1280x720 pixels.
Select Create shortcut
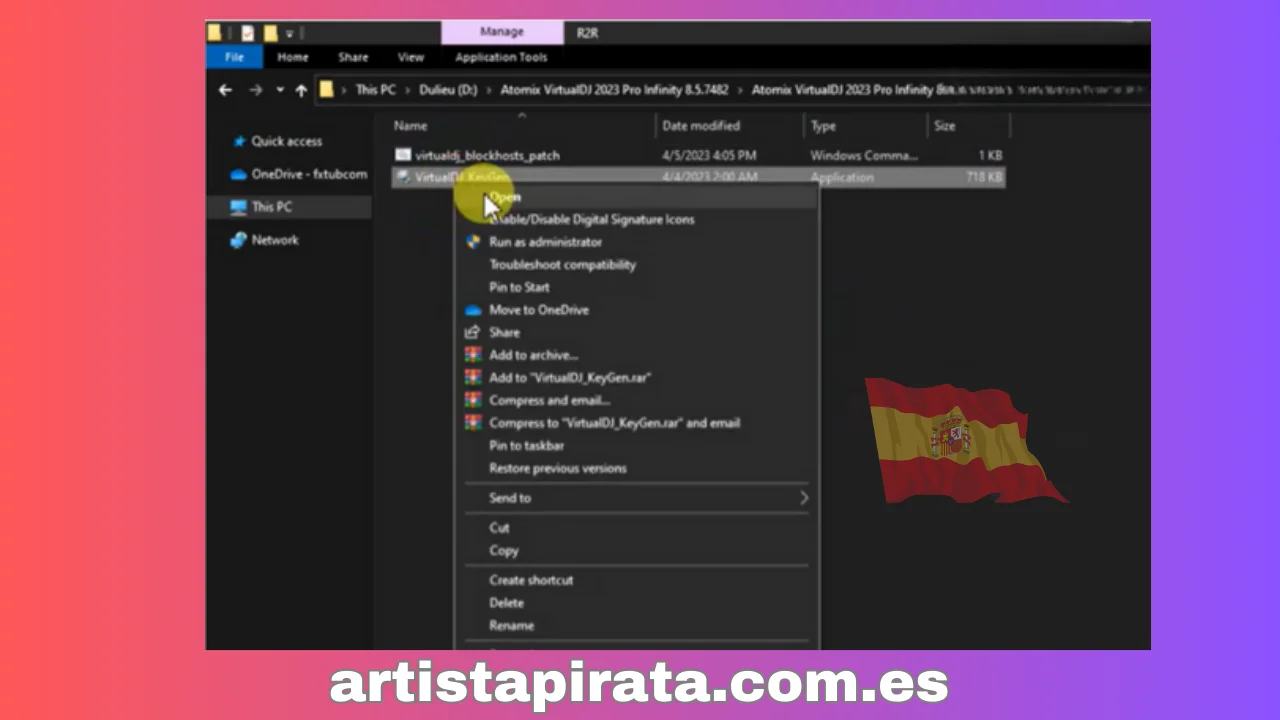pos(531,580)
